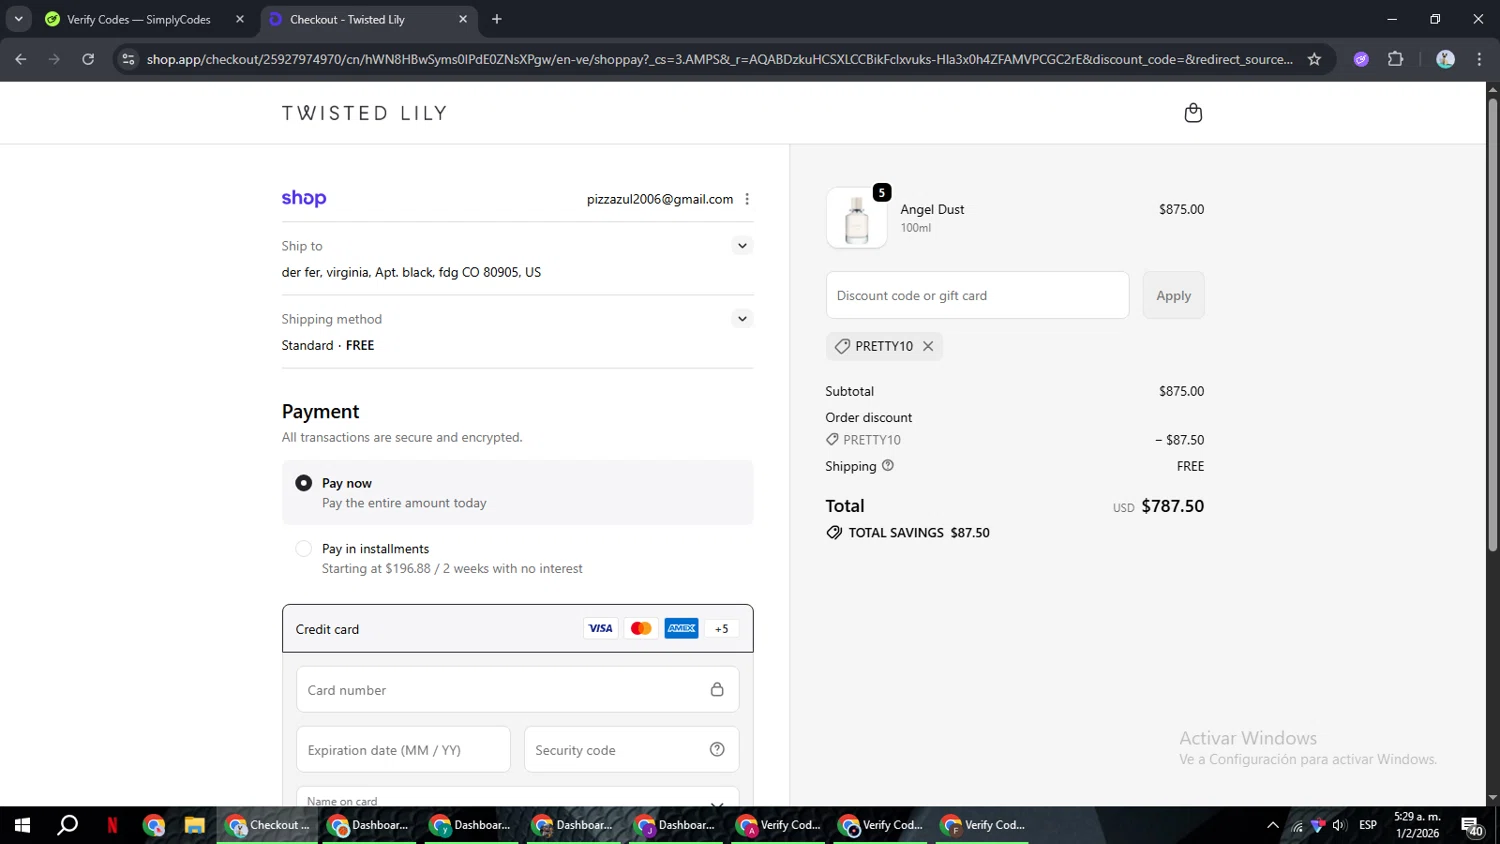1500x844 pixels.
Task: Open File Explorer from the taskbar
Action: click(x=194, y=825)
